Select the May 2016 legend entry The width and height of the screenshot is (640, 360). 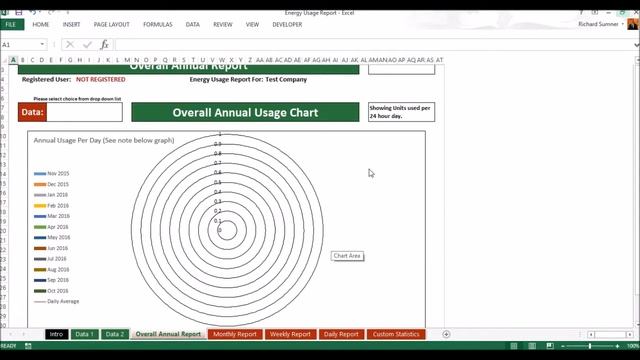click(52, 238)
